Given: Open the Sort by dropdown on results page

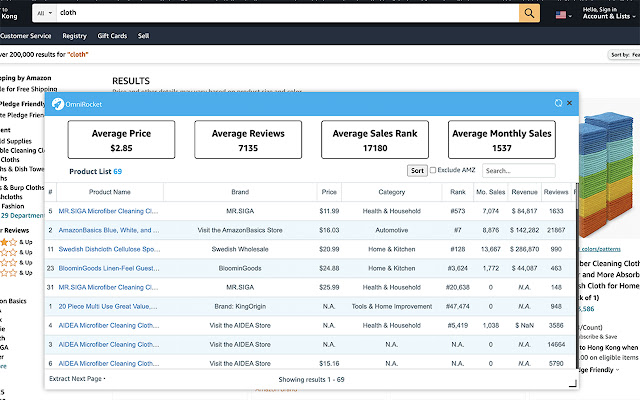Looking at the screenshot, I should click(624, 55).
